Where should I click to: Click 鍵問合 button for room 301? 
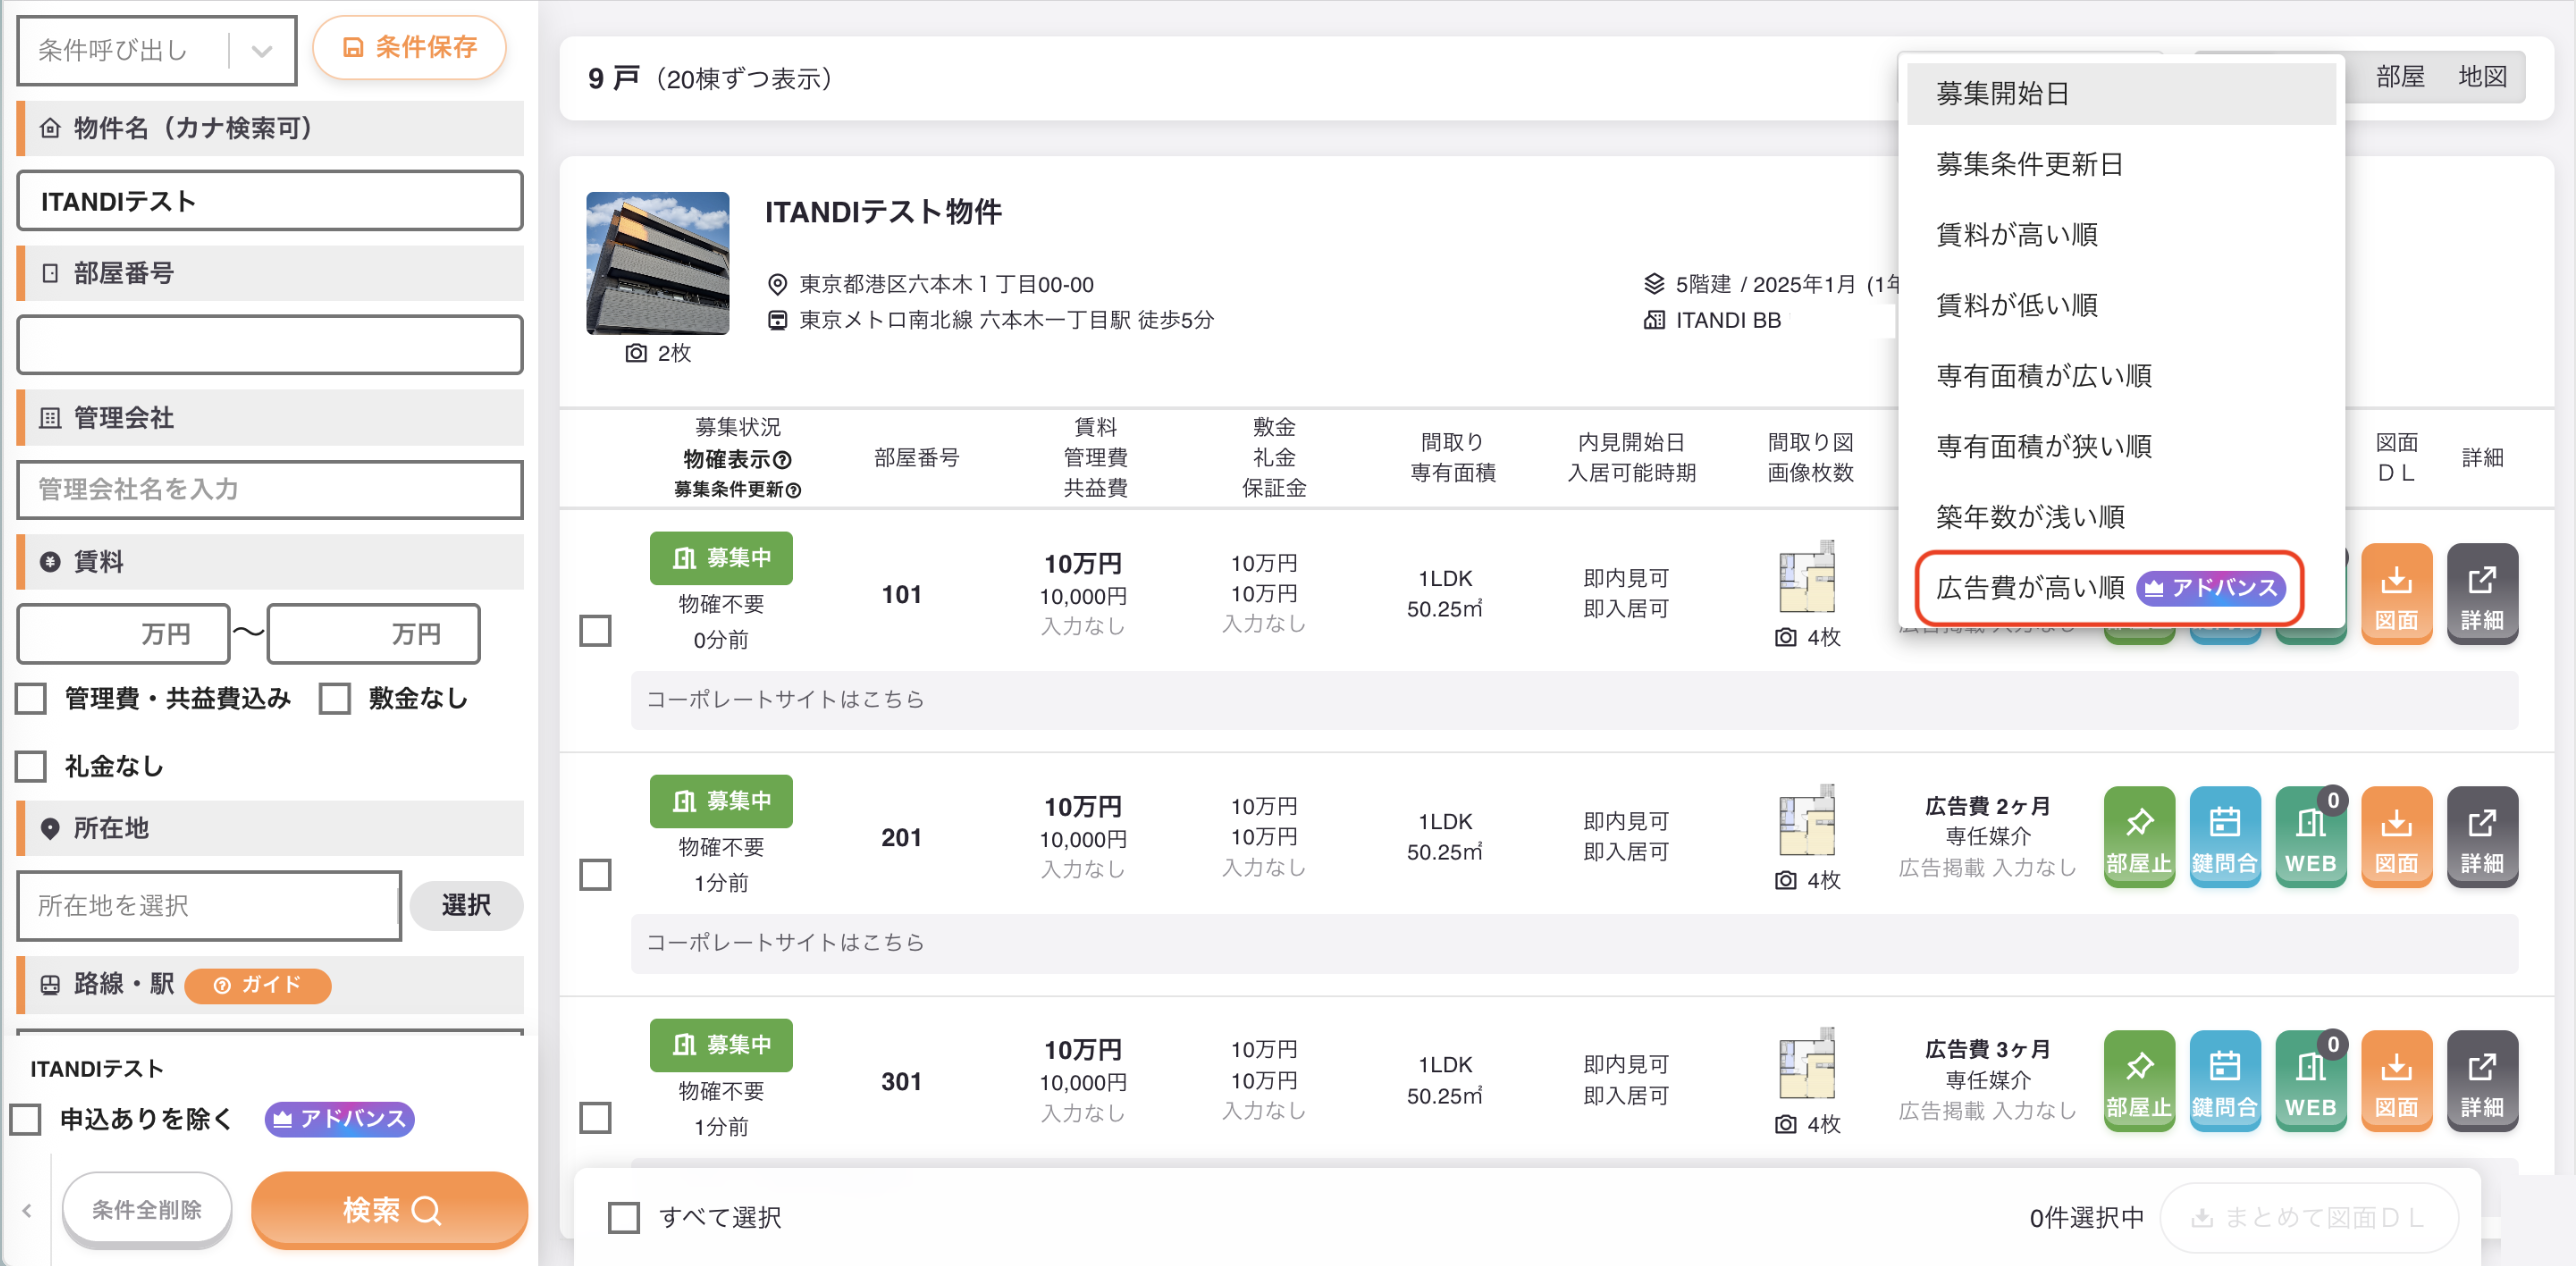point(2224,1080)
